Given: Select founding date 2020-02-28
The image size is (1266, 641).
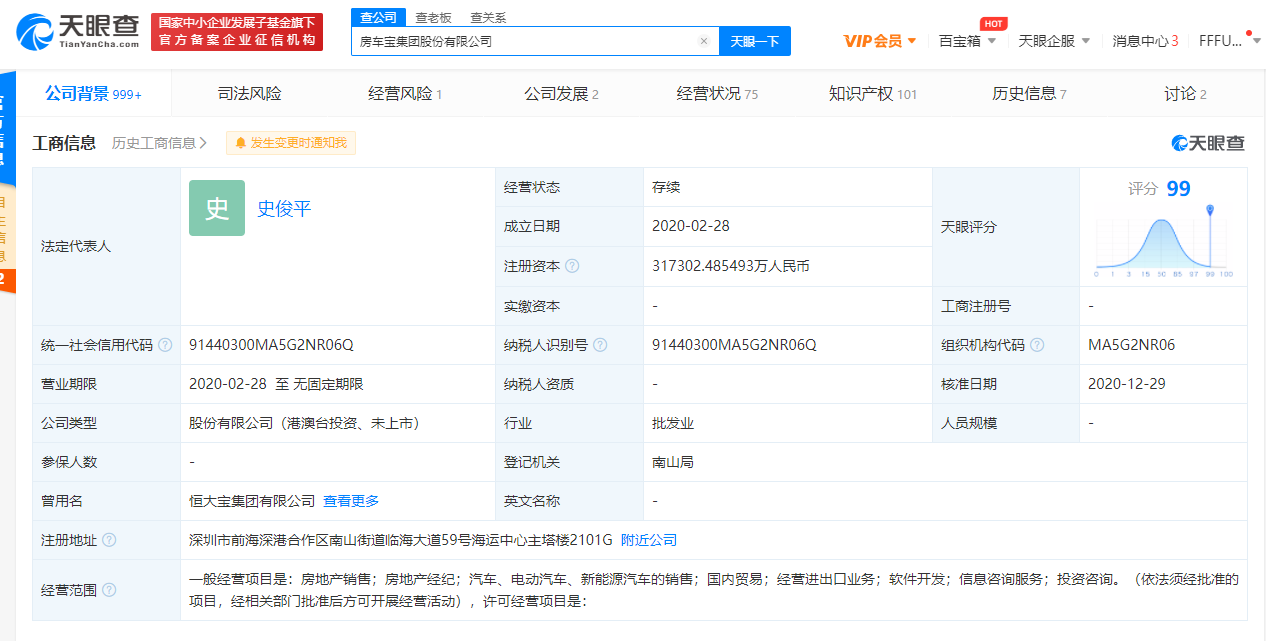Looking at the screenshot, I should coord(691,226).
